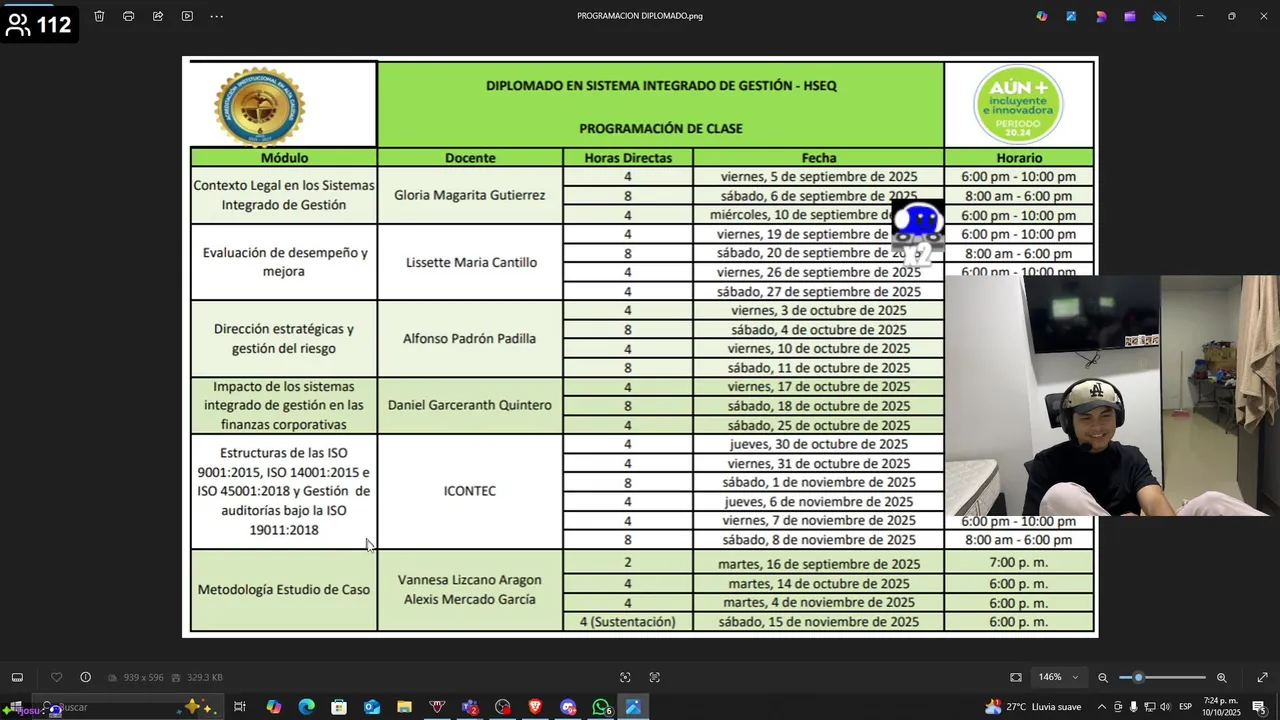Open Clipchamp video icon in title bar
Viewport: 1280px width, 720px height.
(1130, 16)
